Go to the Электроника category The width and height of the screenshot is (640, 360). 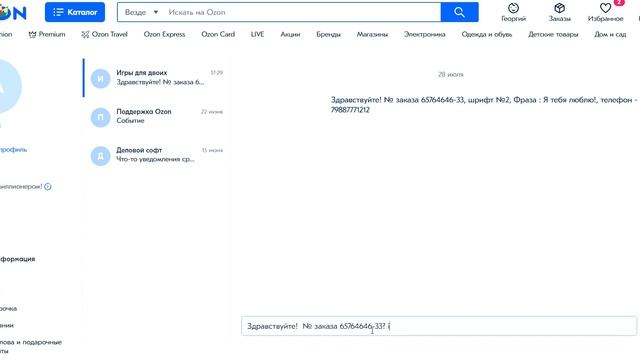tap(425, 34)
